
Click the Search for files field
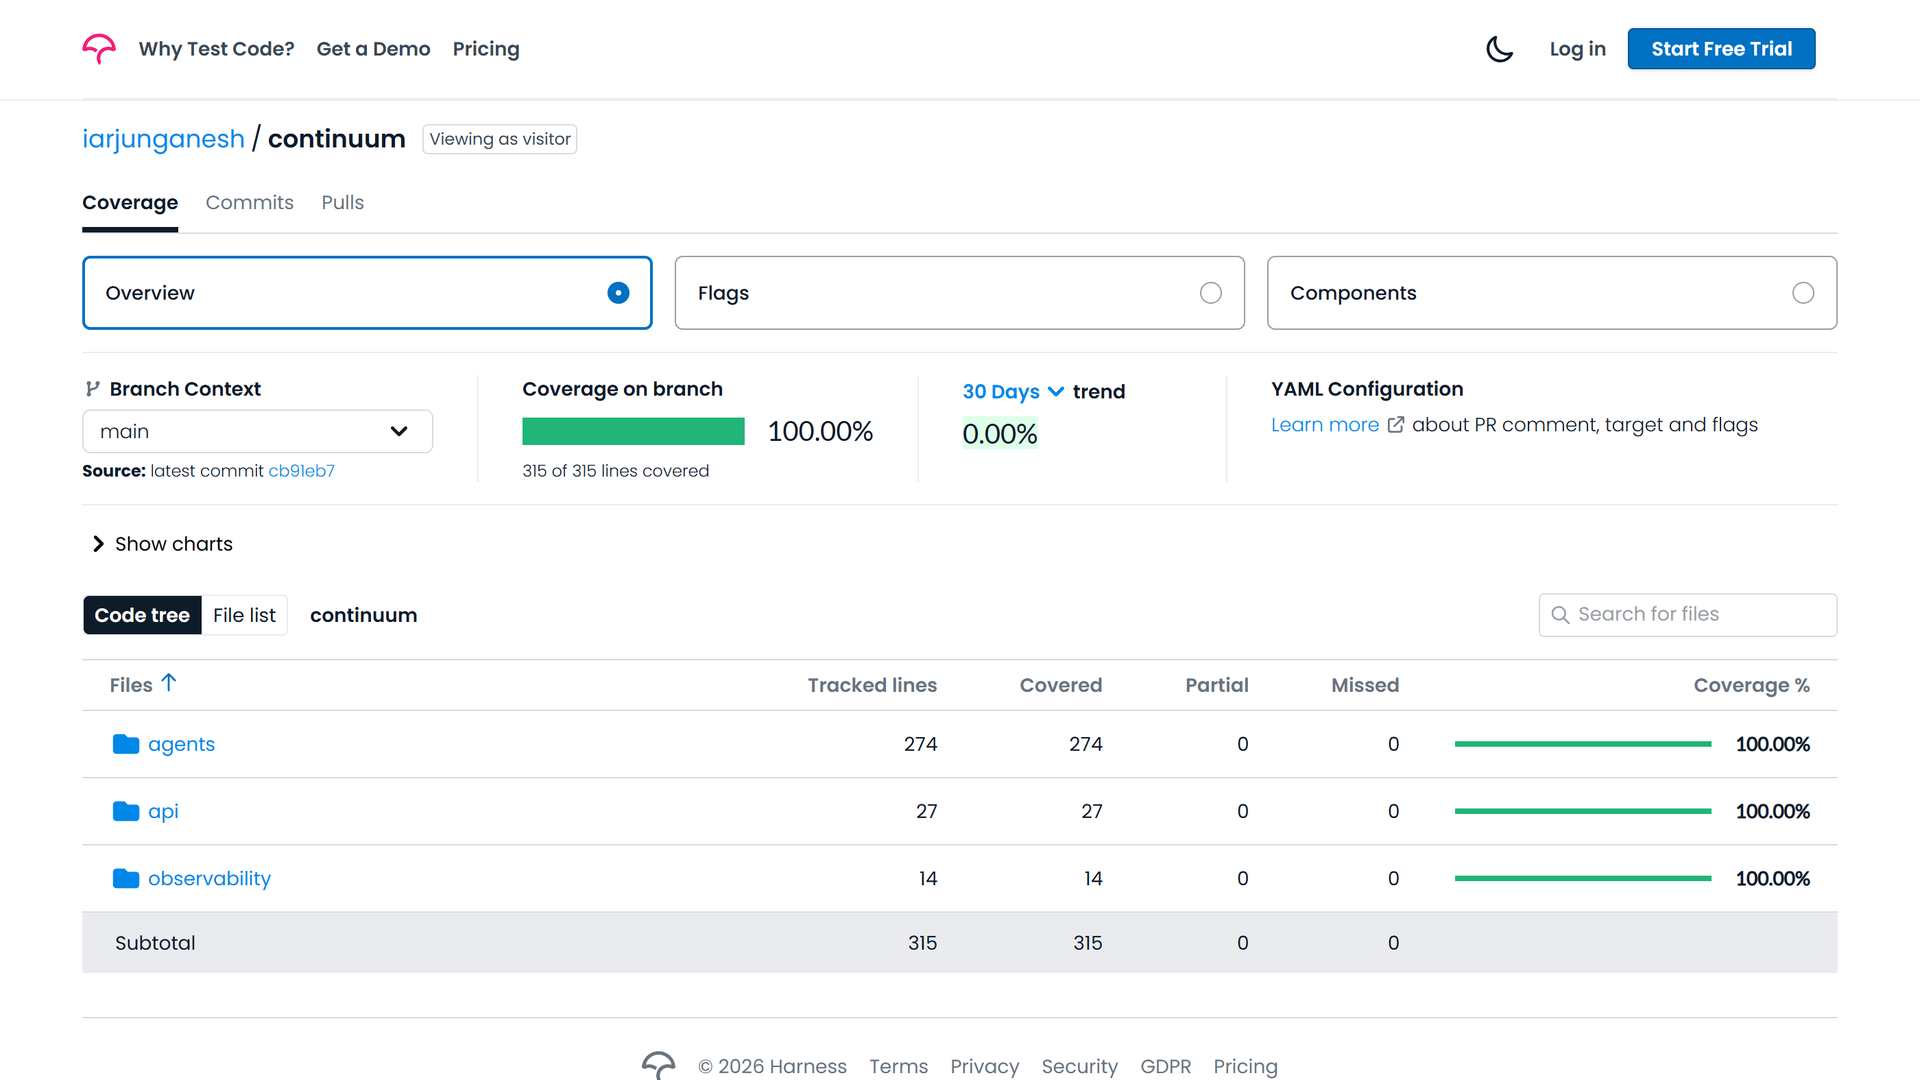pos(1687,615)
